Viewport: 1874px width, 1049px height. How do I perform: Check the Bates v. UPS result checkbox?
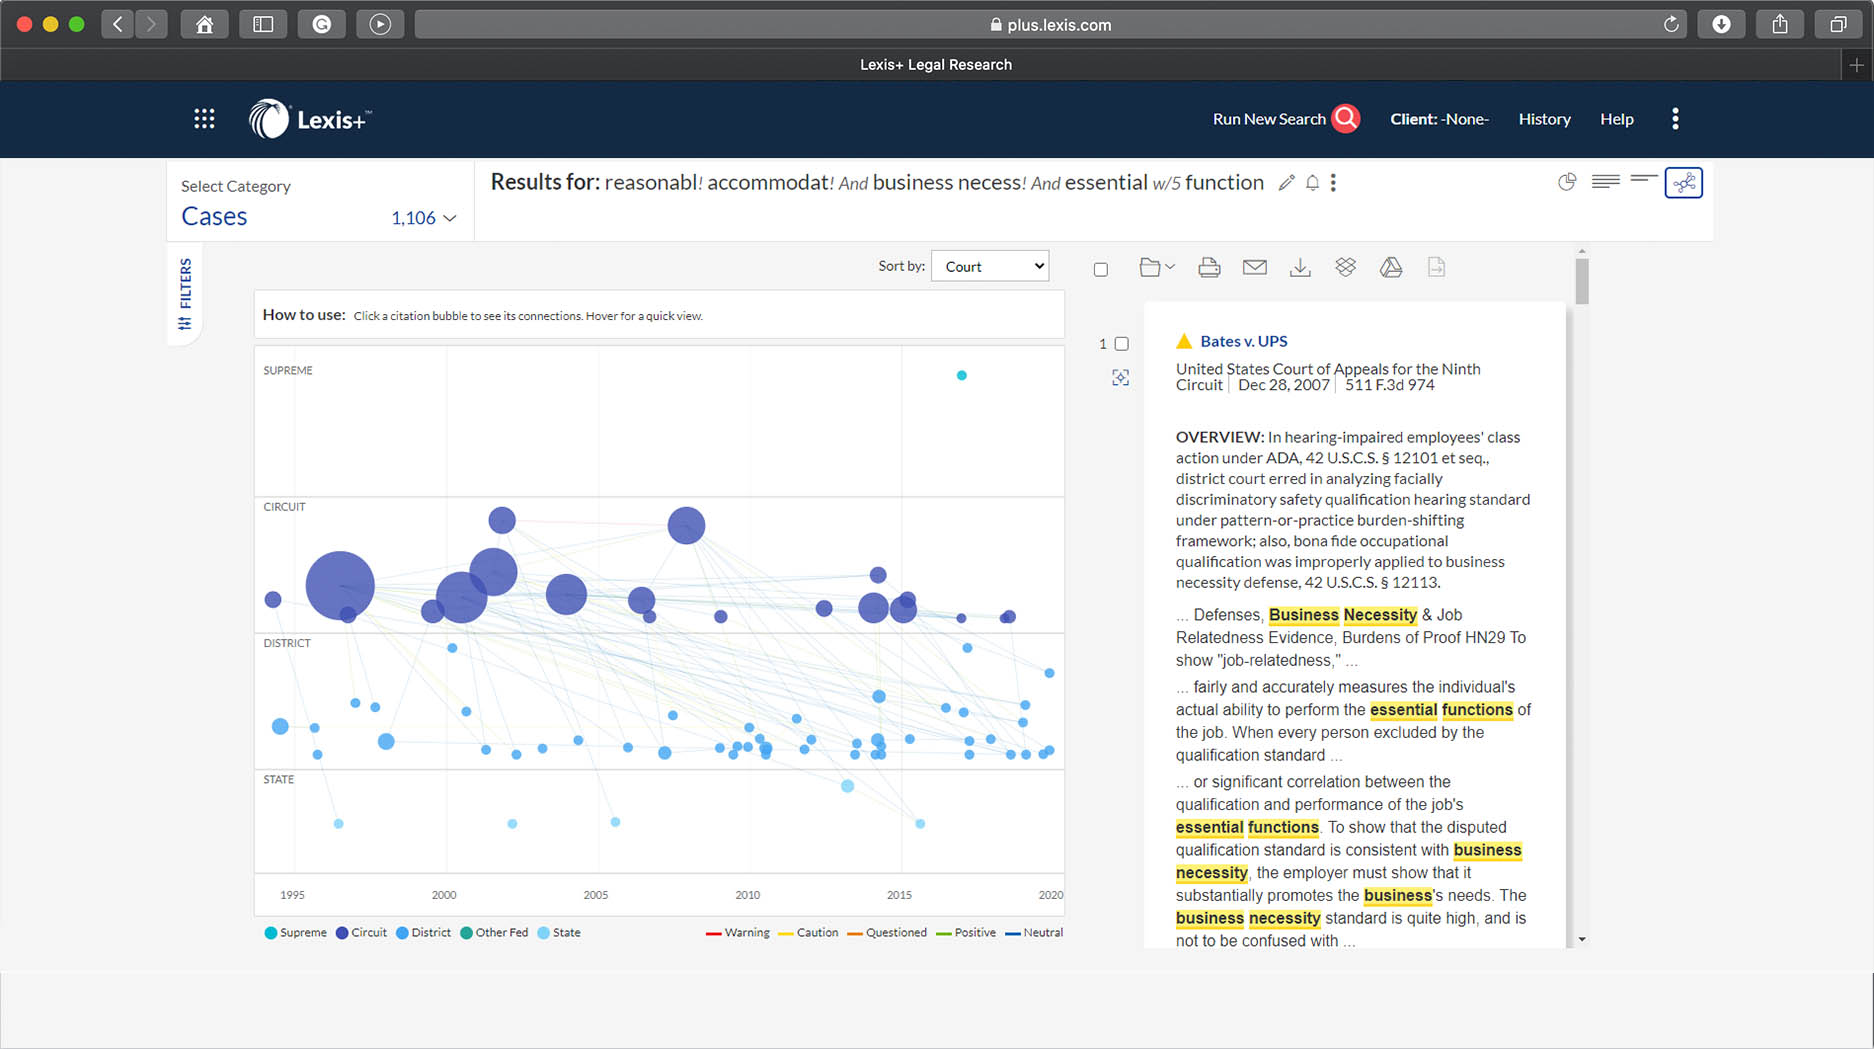(1122, 343)
